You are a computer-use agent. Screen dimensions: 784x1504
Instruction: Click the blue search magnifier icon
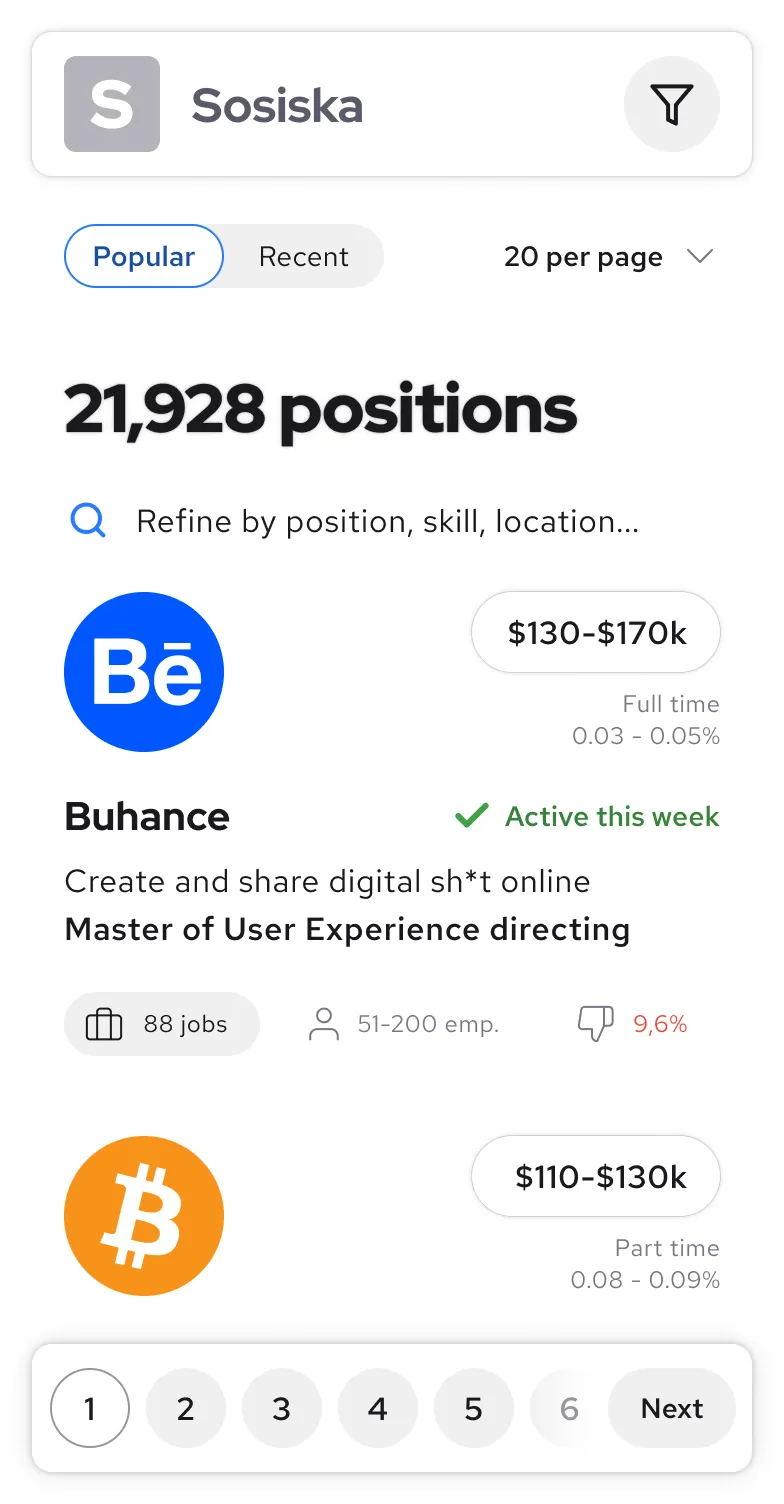click(x=88, y=520)
